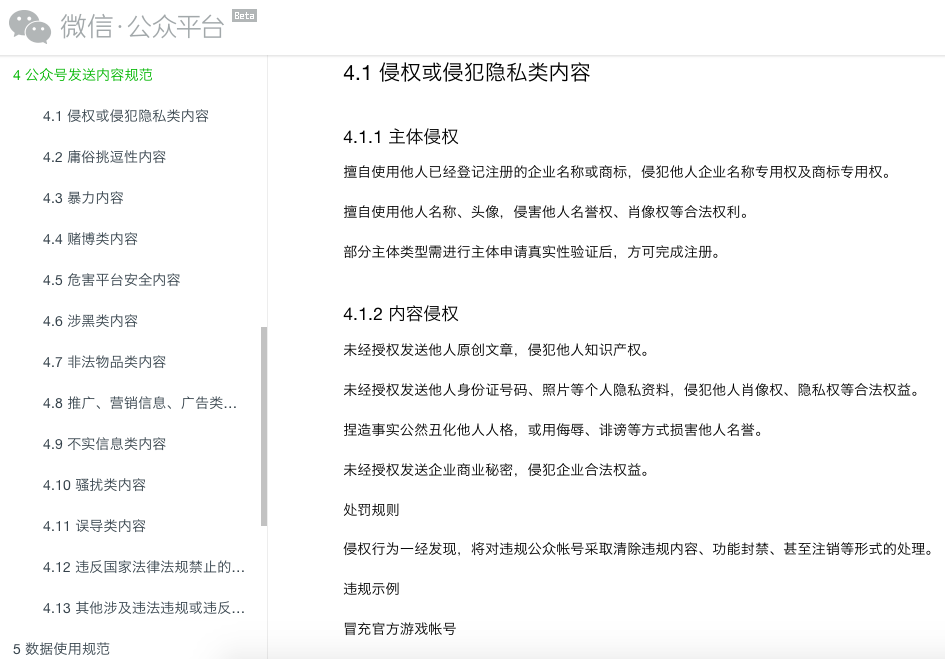Click the line 侵权行为一经发现 penalty text

coord(639,549)
